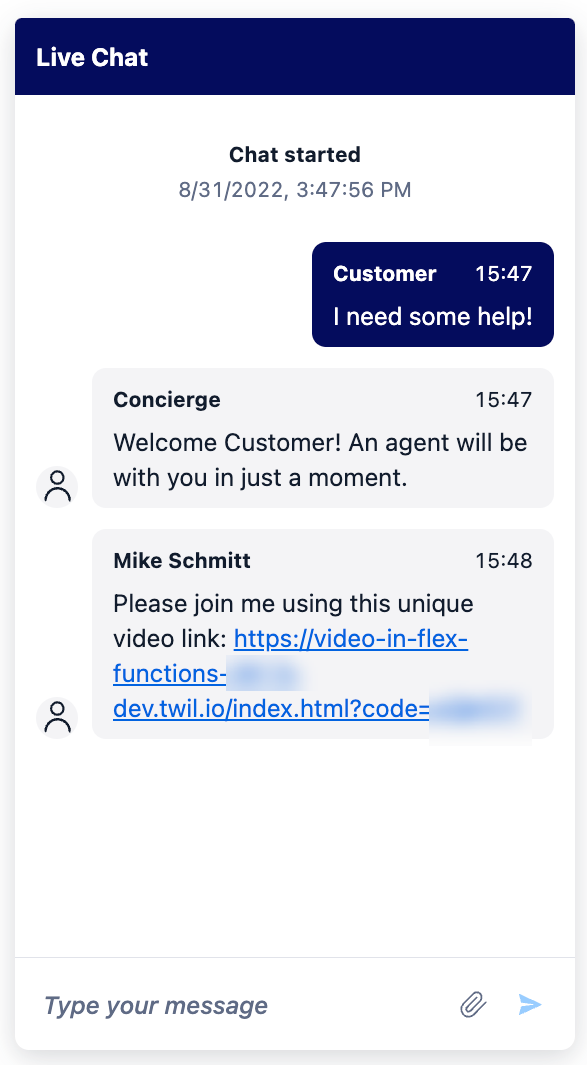587x1065 pixels.
Task: Click the 8/31/2022 chat start timestamp
Action: tap(295, 189)
